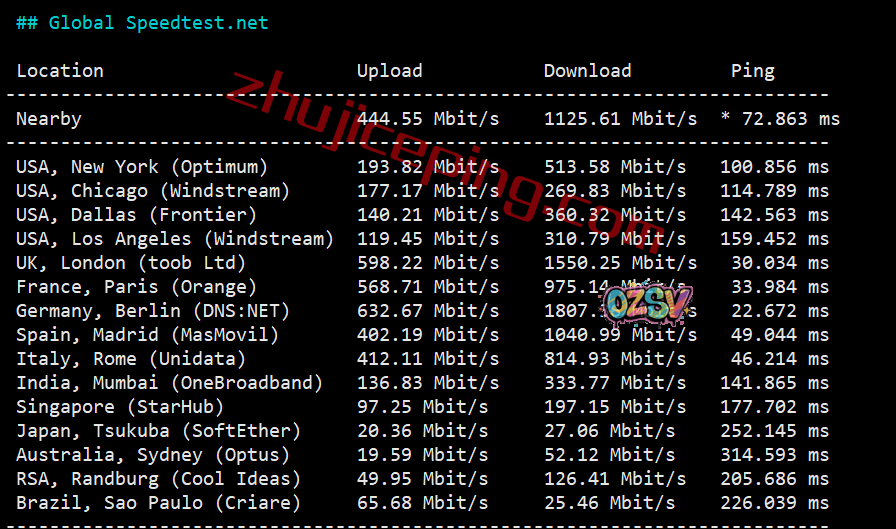The width and height of the screenshot is (896, 529).
Task: Click the Location column header
Action: [x=60, y=71]
